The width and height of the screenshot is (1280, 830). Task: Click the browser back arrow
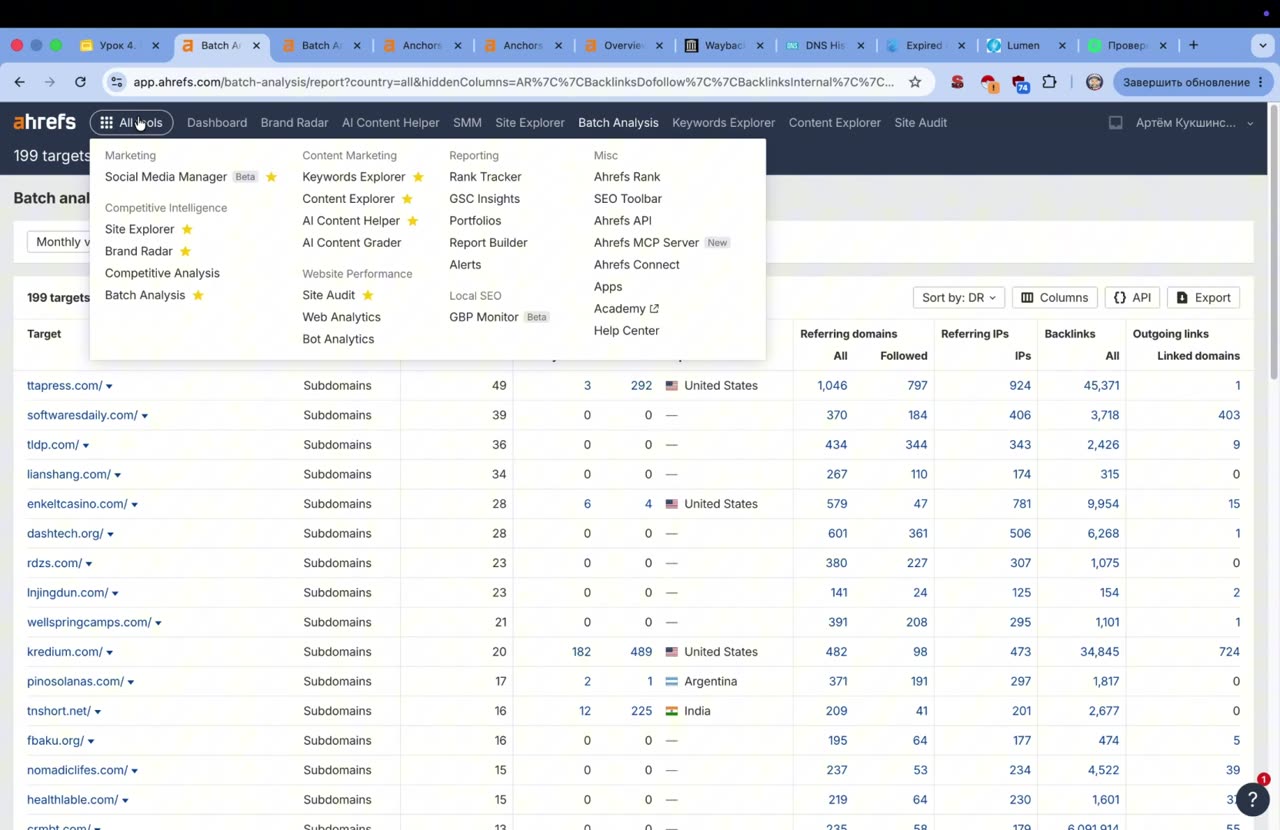click(x=20, y=82)
